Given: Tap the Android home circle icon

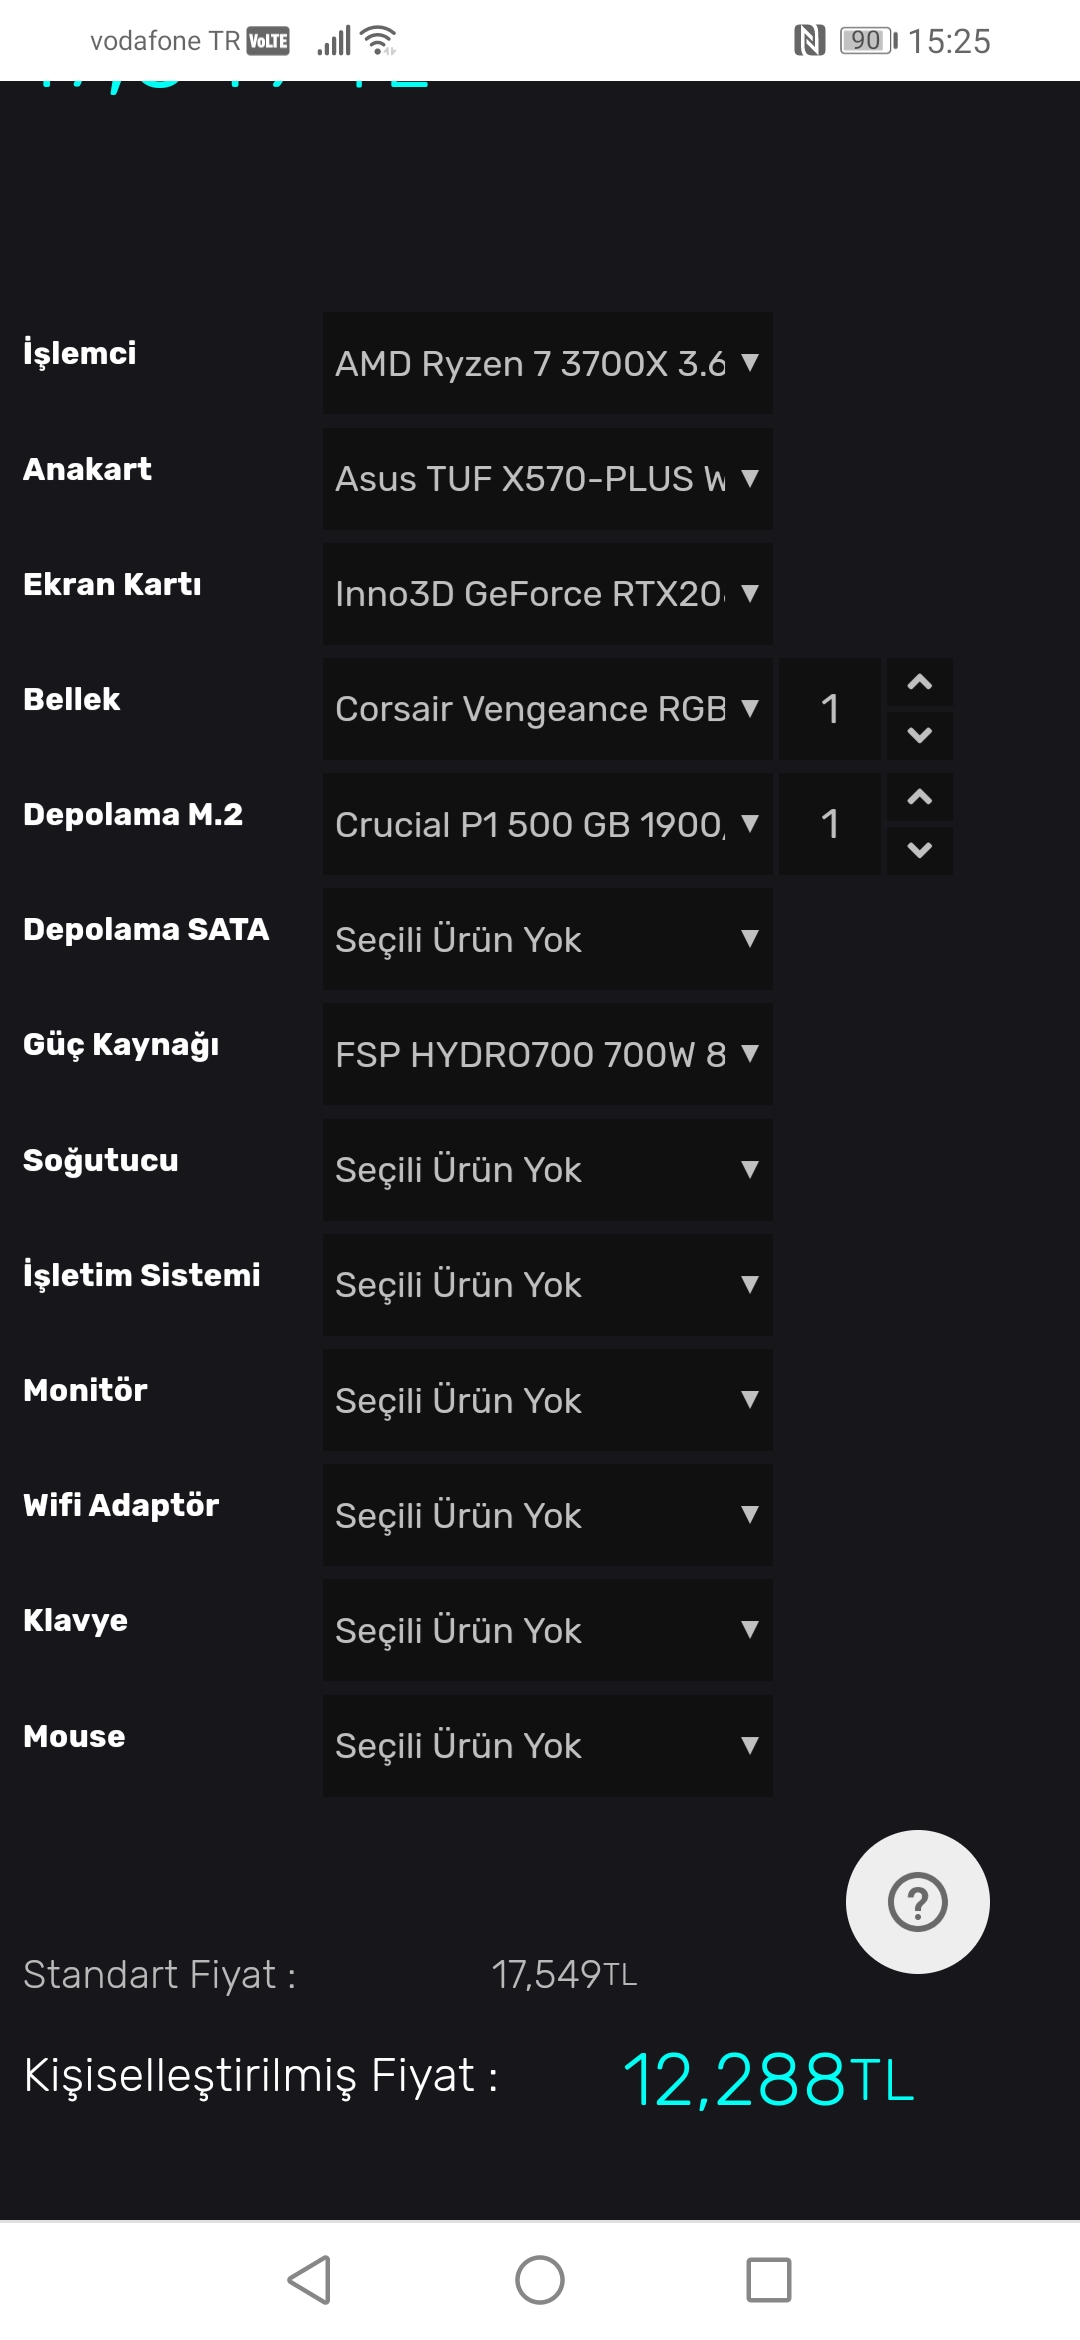Looking at the screenshot, I should (539, 2280).
